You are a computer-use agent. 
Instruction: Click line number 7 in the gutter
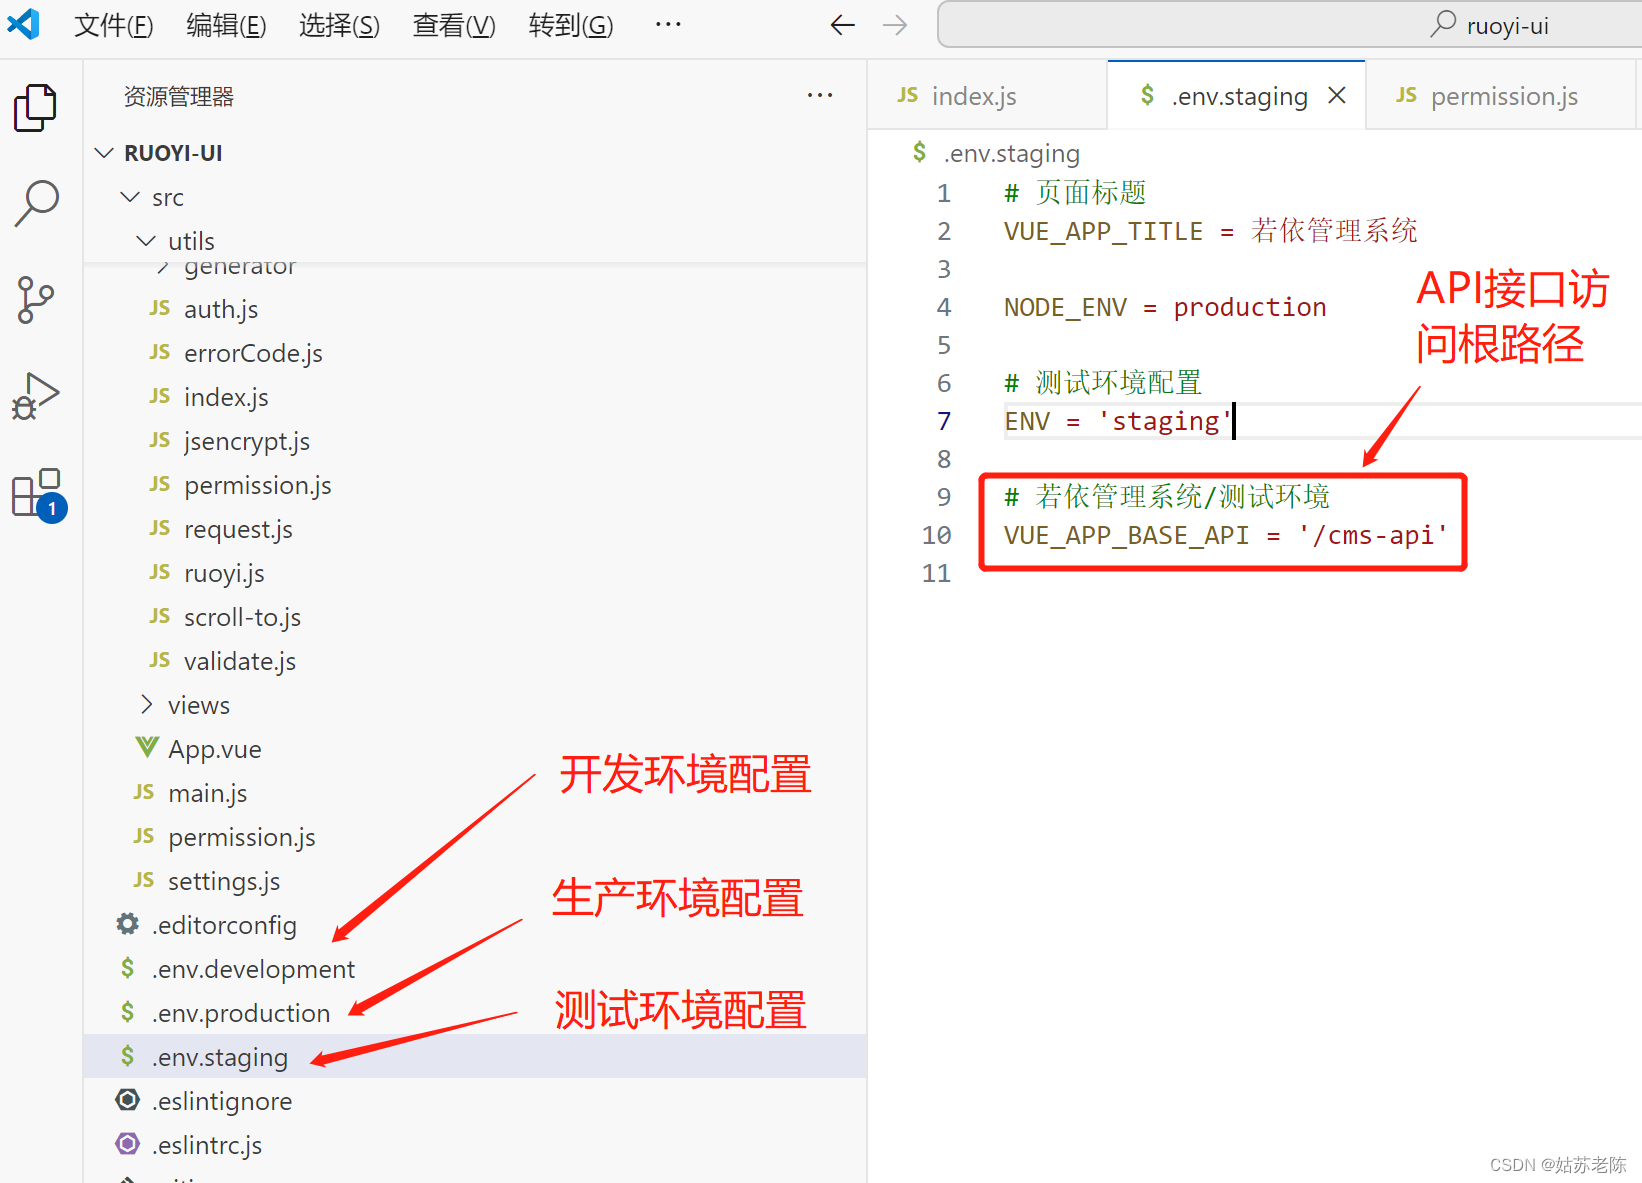(944, 421)
